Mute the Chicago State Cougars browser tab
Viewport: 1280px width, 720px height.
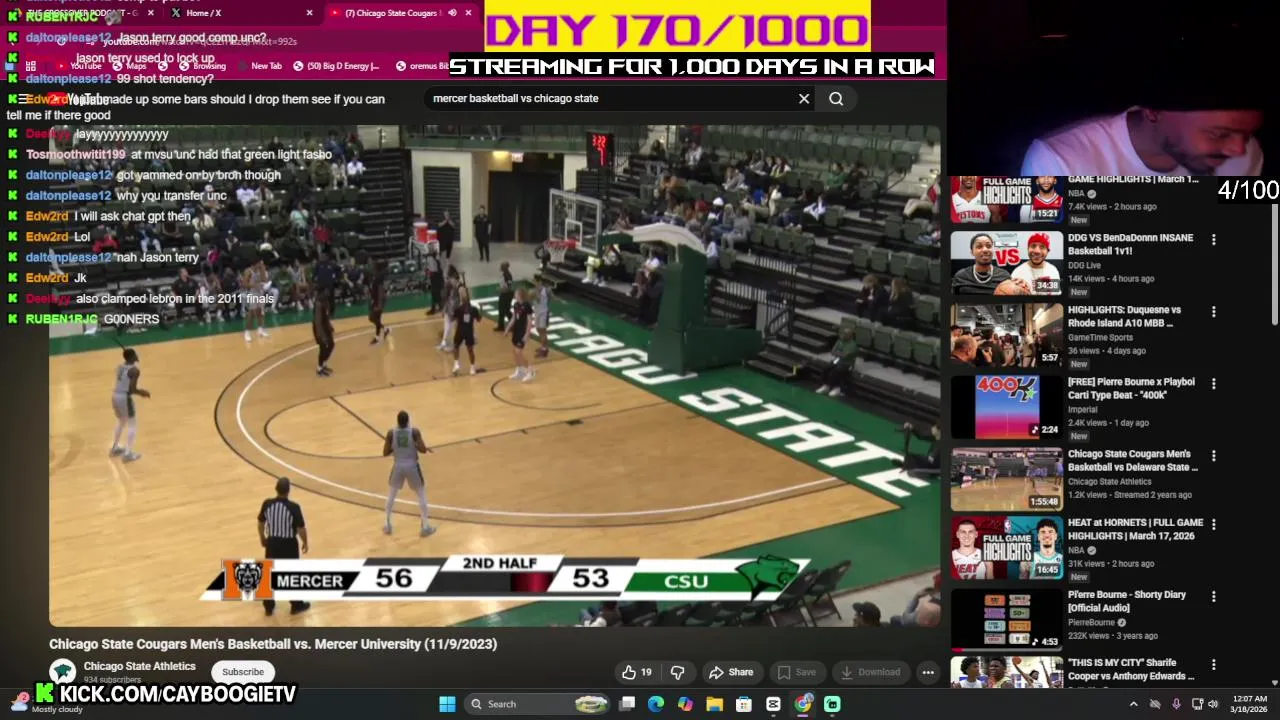point(452,13)
